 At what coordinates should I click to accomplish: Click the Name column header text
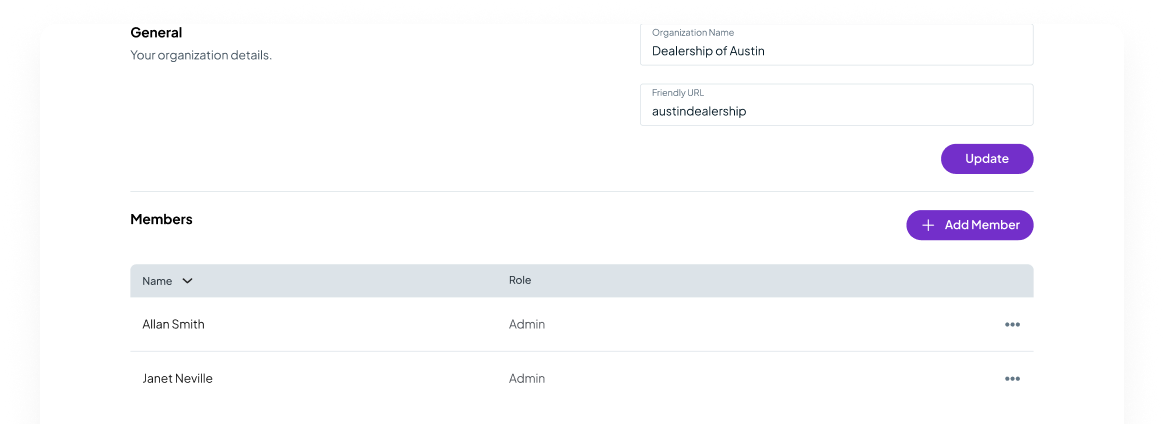(157, 281)
